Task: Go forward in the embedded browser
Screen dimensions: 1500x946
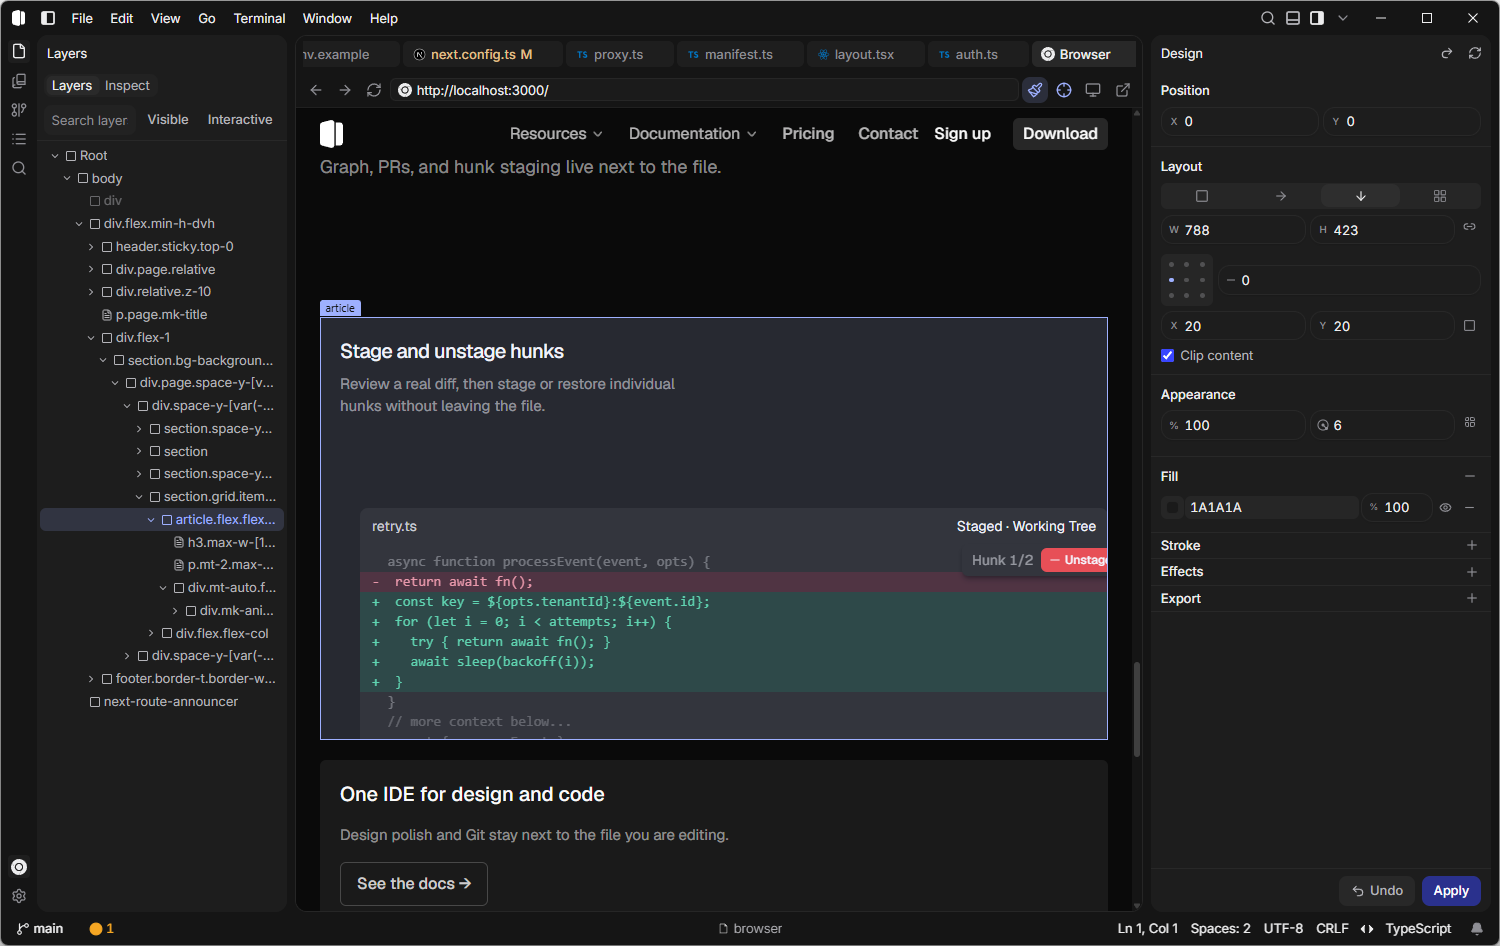Action: click(x=345, y=90)
